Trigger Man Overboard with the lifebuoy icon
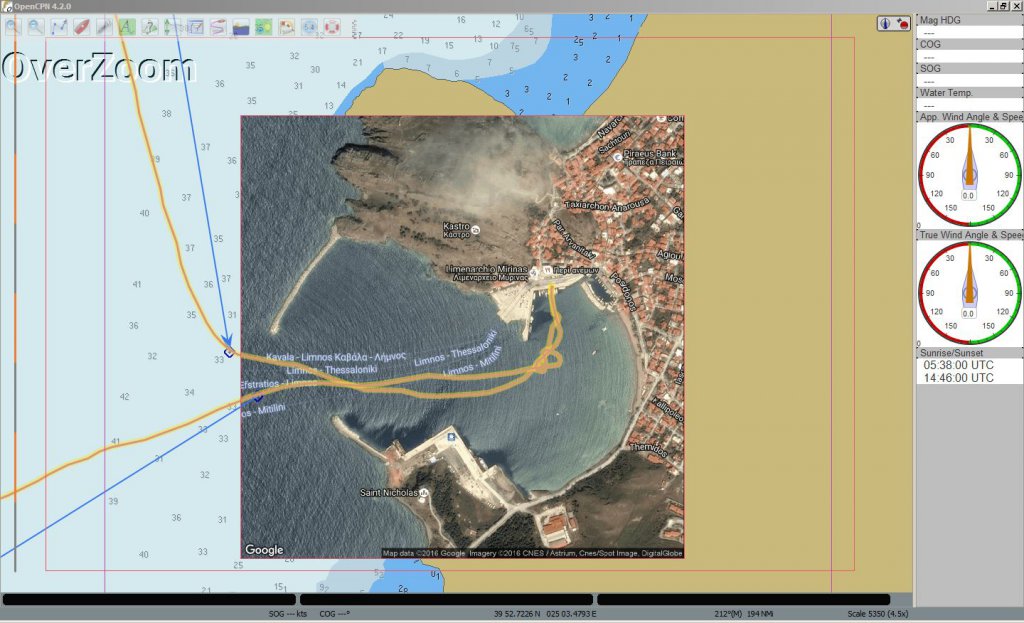1024x623 pixels. 332,26
